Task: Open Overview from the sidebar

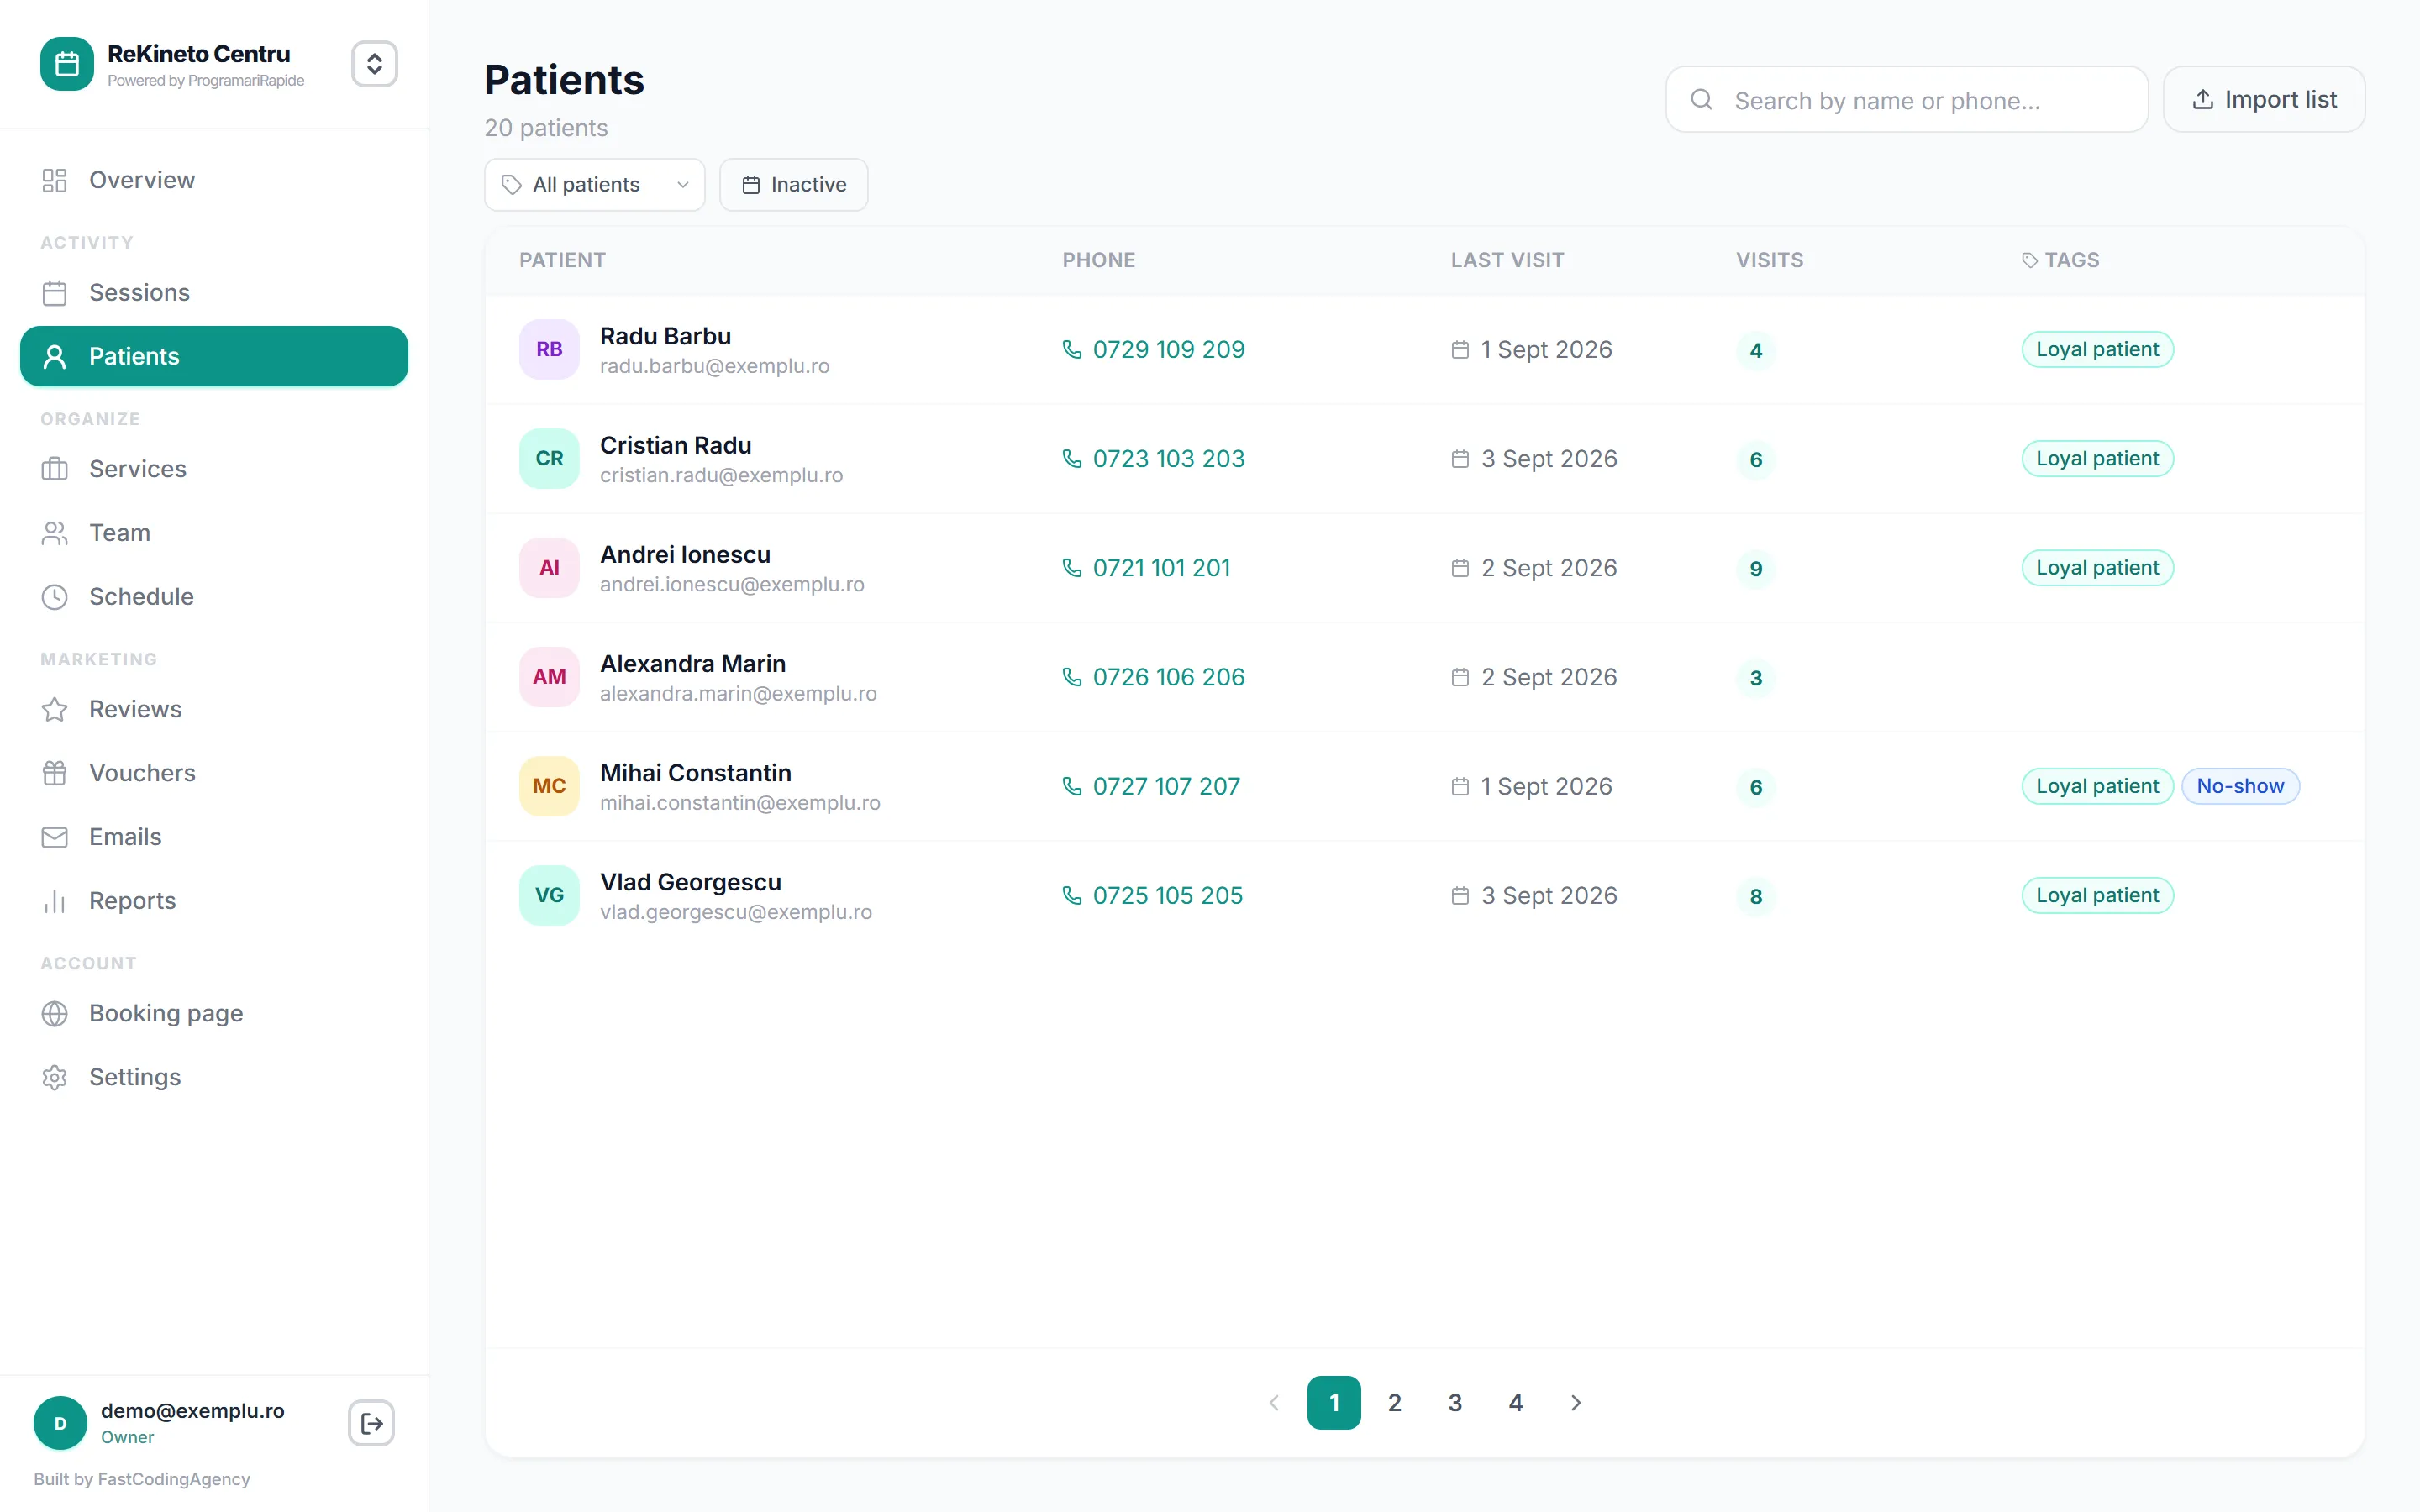Action: tap(214, 180)
